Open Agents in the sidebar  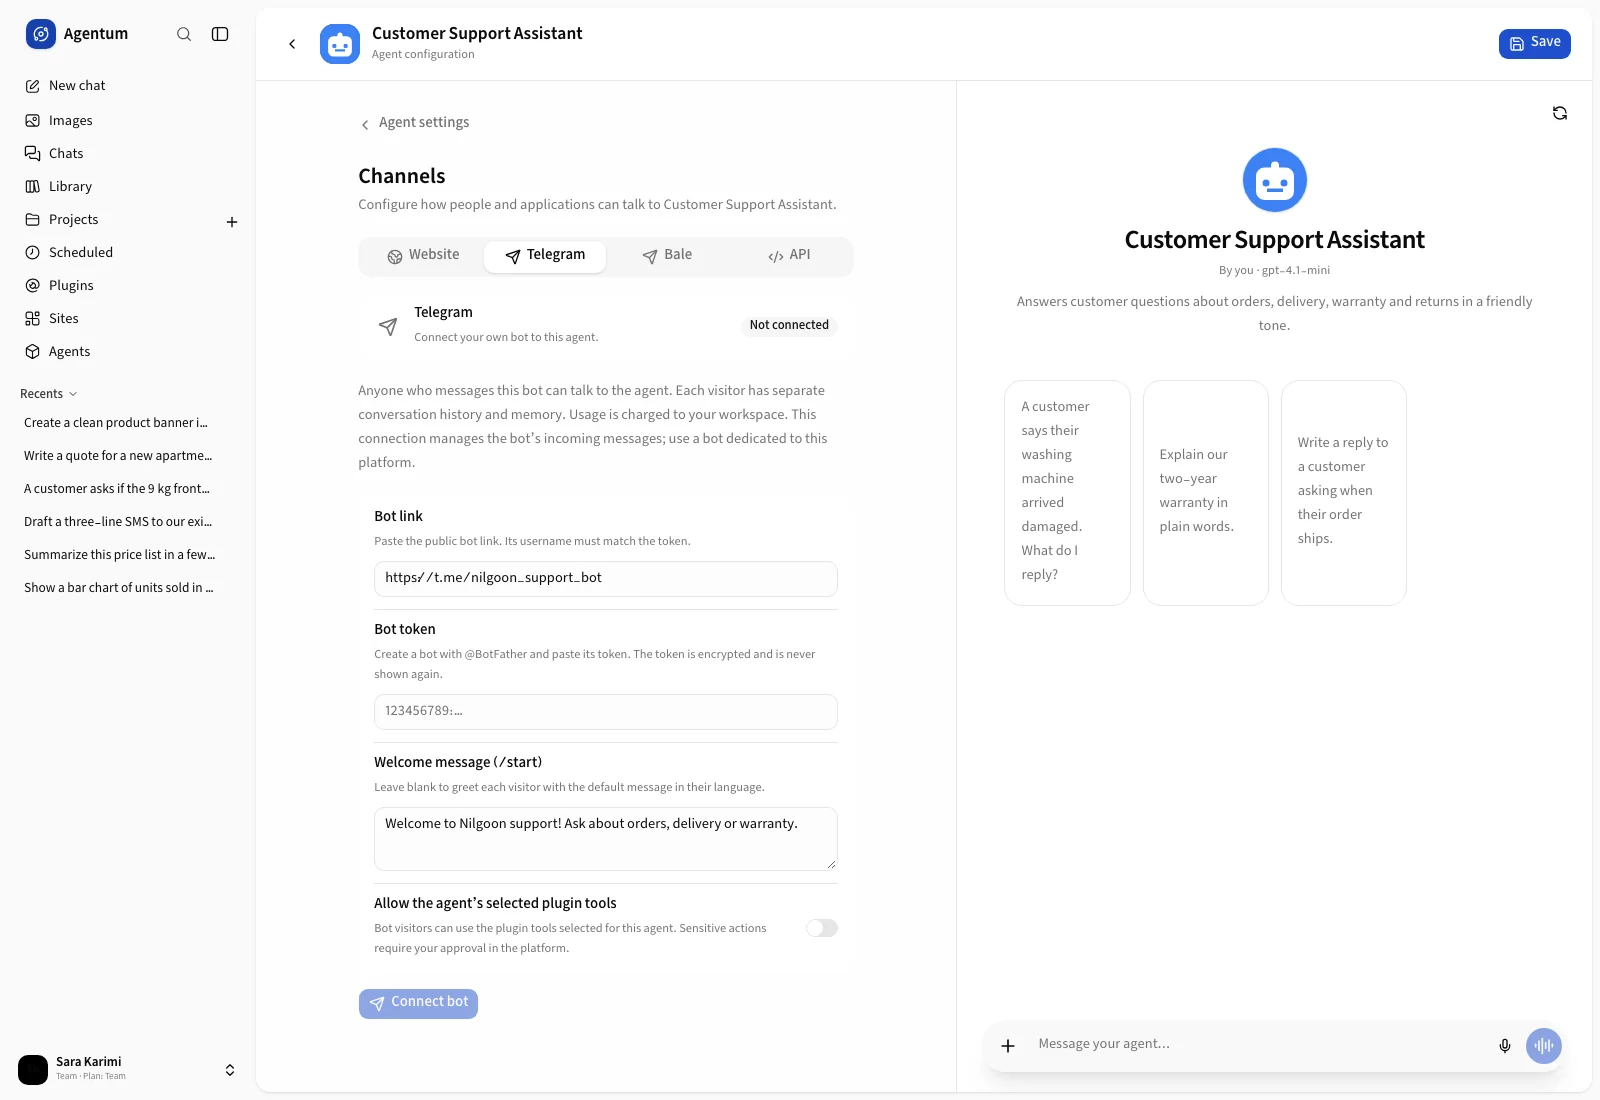128,351
